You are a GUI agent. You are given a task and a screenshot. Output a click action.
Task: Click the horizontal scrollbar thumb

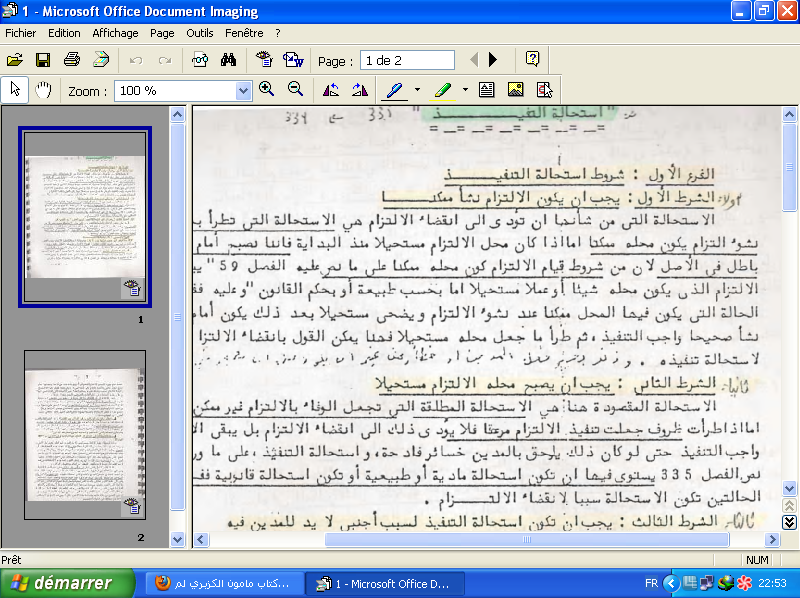(527, 539)
